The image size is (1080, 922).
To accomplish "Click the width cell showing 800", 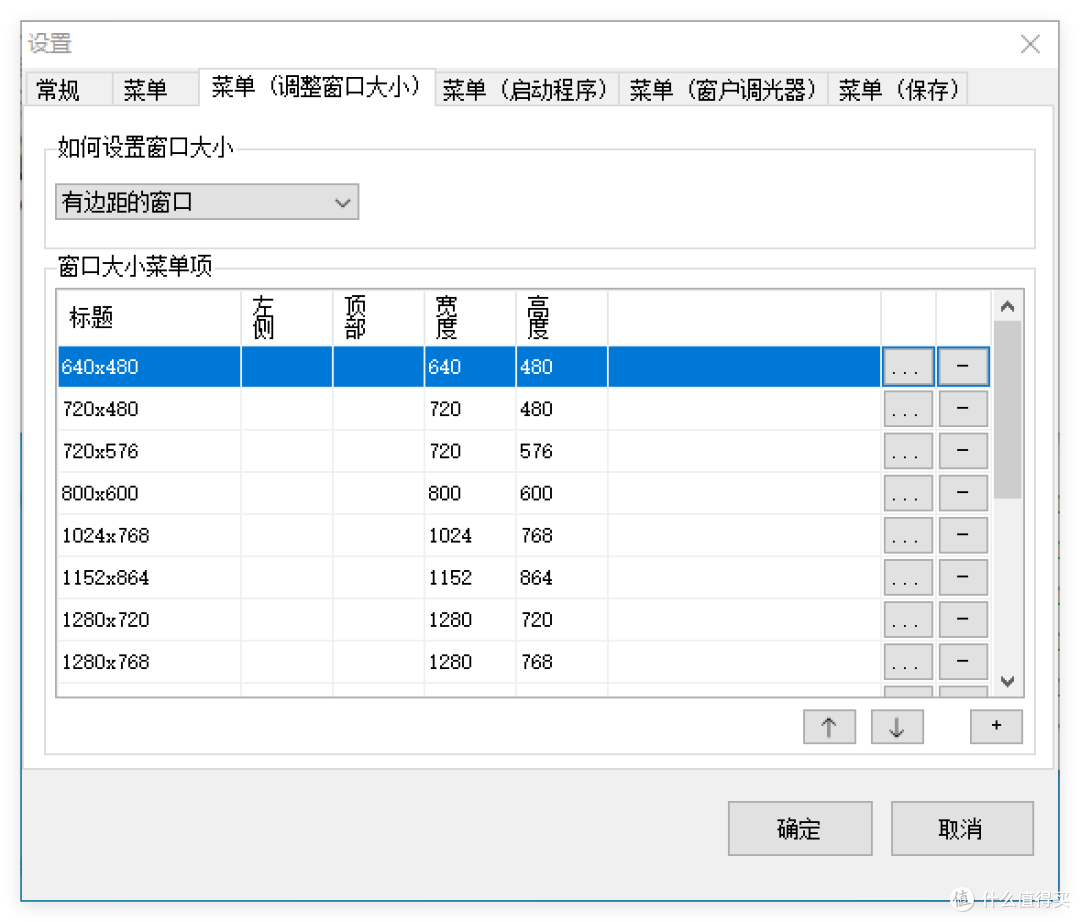I will [x=470, y=493].
